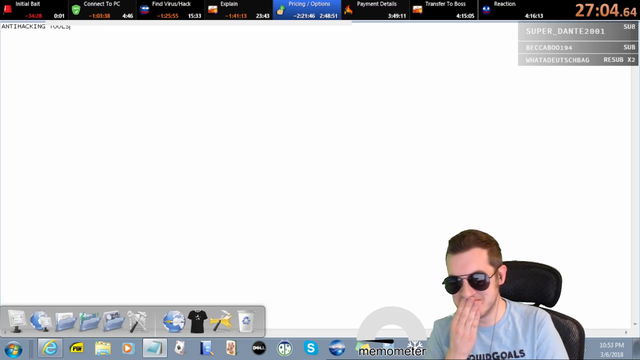This screenshot has width=640, height=360.
Task: Click the clock showing 10:53 PM
Action: 611,345
